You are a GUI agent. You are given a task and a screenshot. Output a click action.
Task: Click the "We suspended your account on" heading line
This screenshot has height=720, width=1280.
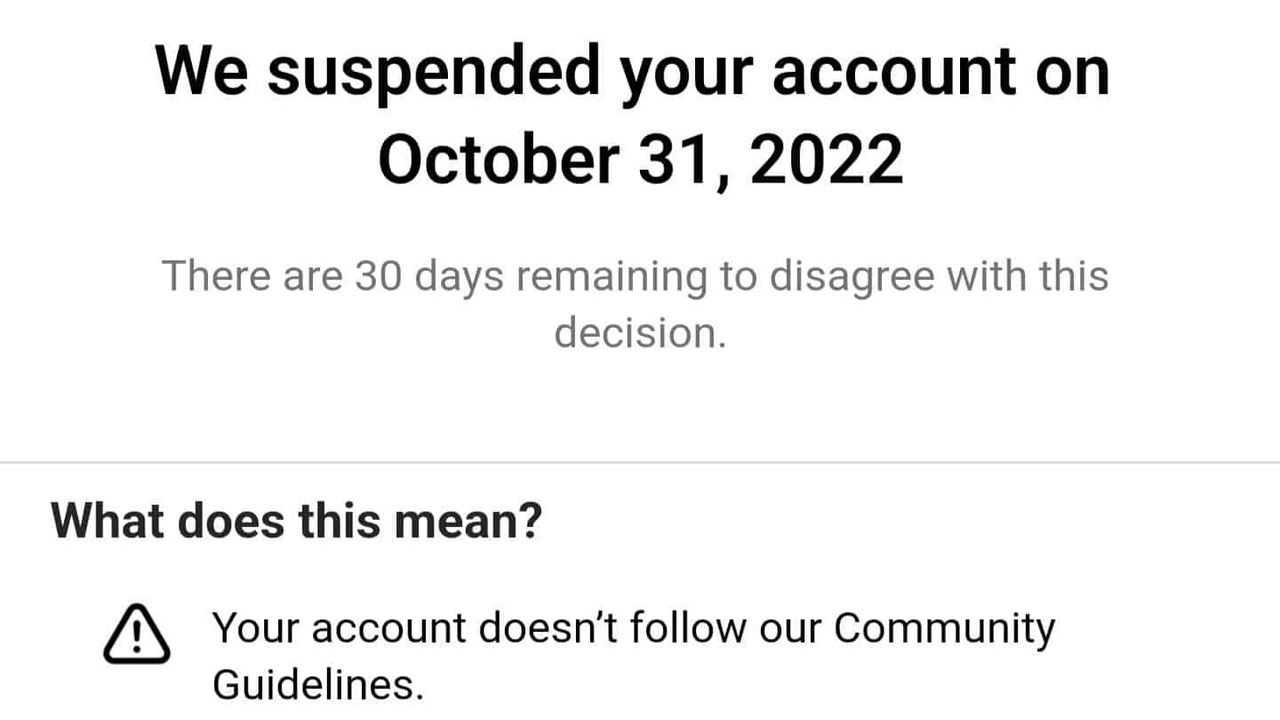tap(632, 73)
